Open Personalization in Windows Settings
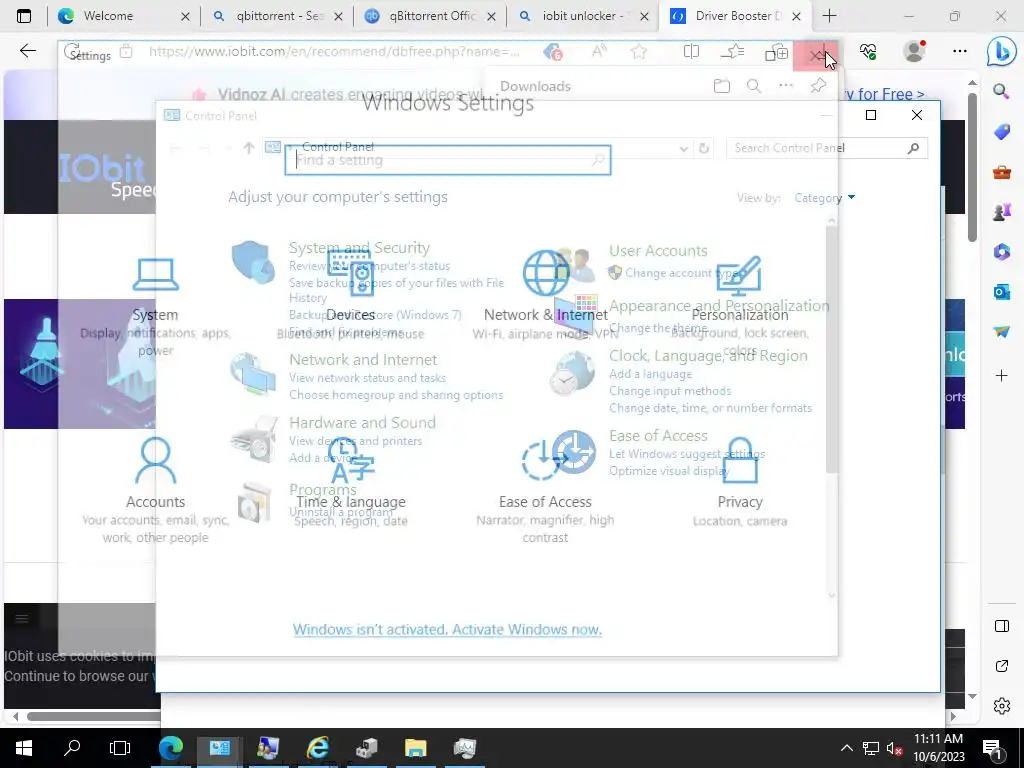Screen dimensions: 1024x768 740,305
